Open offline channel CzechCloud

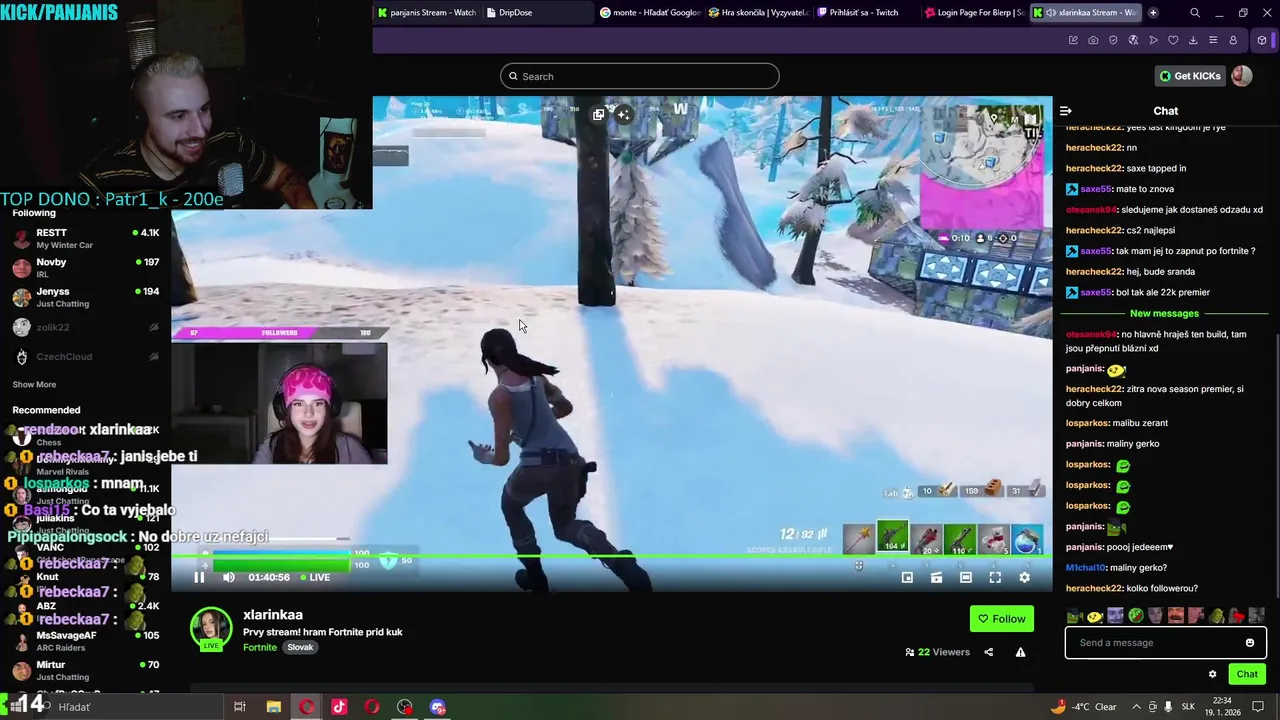coord(86,357)
